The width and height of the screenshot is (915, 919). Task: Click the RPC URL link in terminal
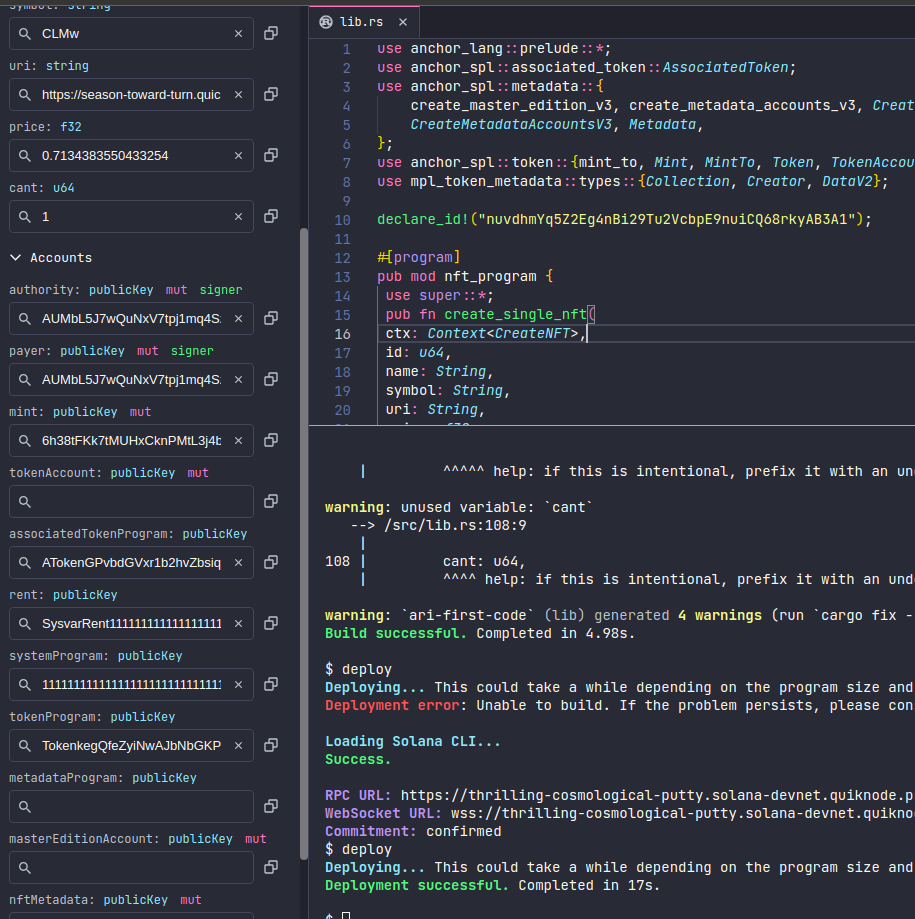657,795
